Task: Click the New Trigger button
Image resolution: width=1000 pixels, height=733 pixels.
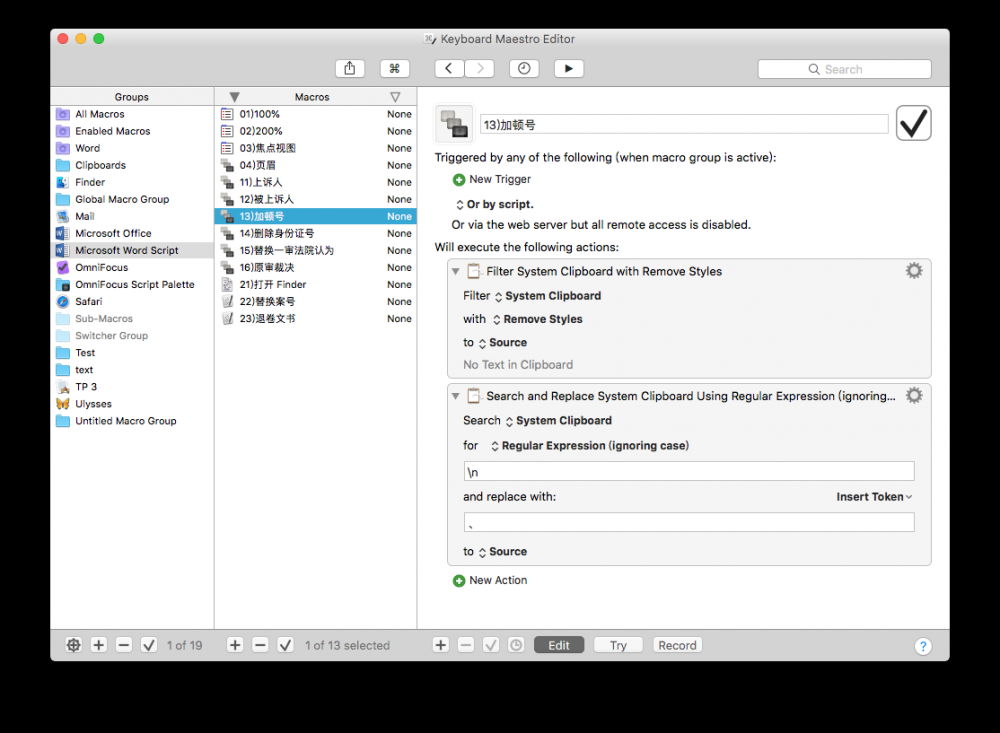Action: click(491, 179)
